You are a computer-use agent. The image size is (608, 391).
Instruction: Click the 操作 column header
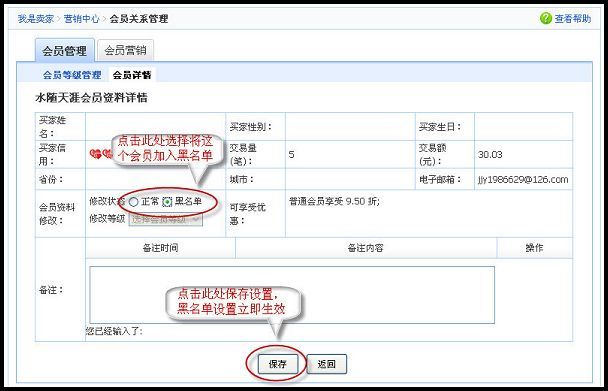click(534, 248)
